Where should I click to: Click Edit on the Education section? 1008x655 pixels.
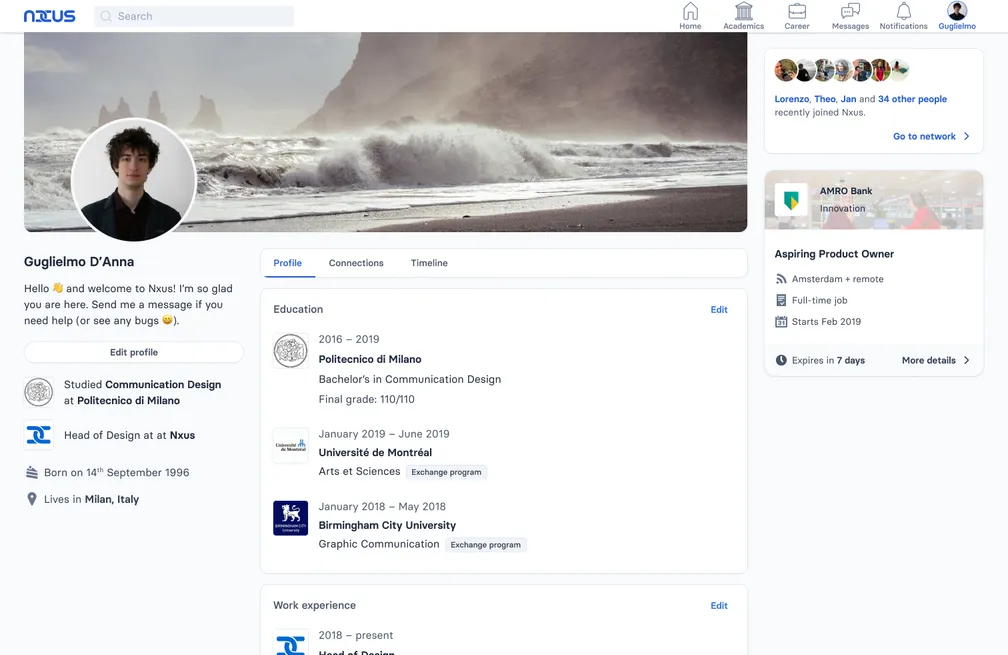click(719, 310)
